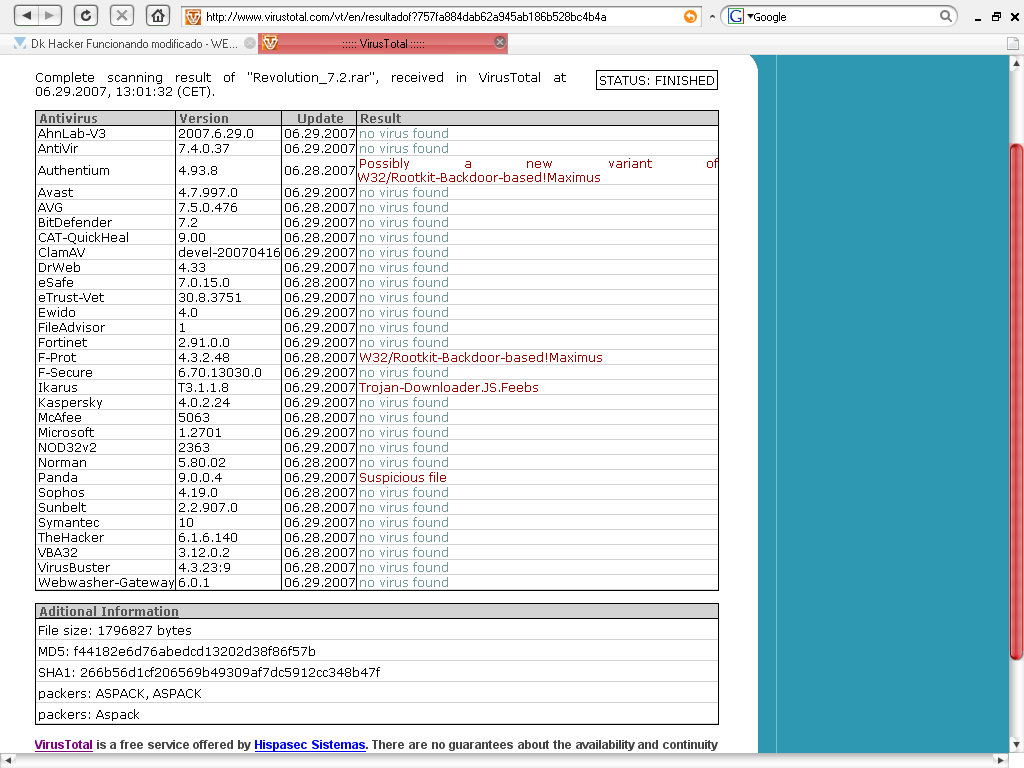Close the Dk Hacker Funcionando tab
Screen dimensions: 1024x768
tap(249, 43)
